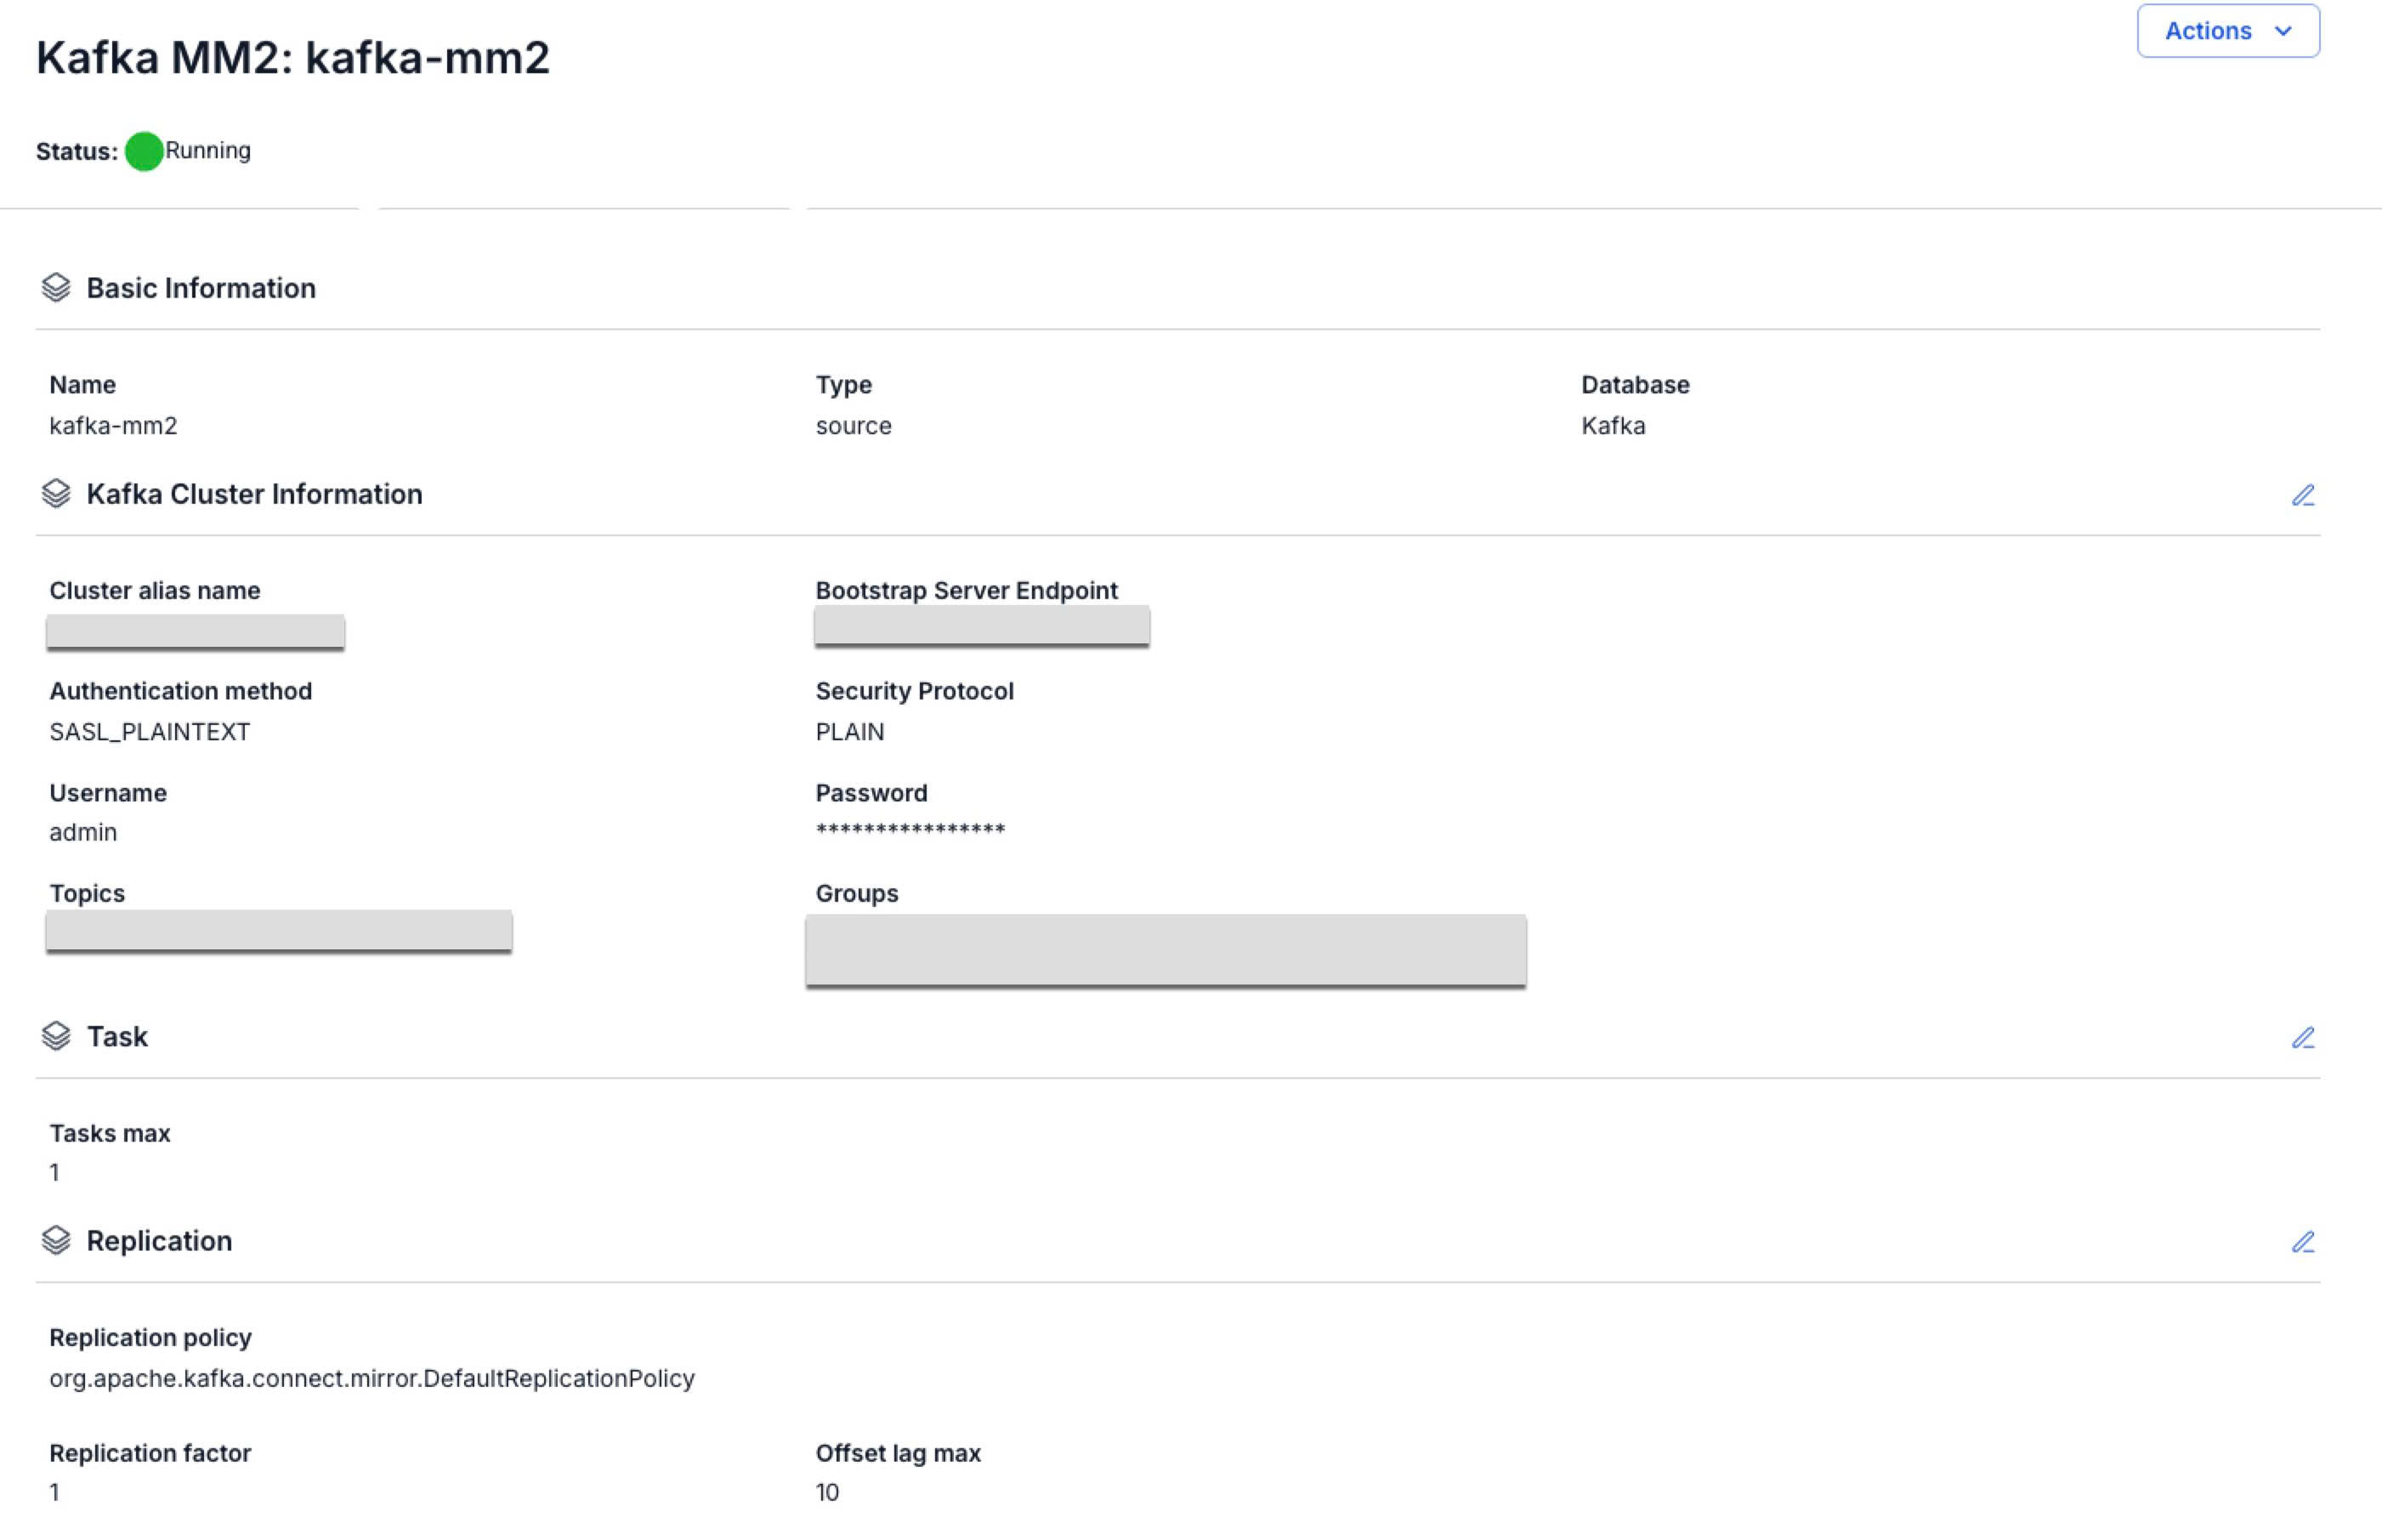This screenshot has width=2382, height=1540.
Task: Click the 'Tasks max' label
Action: (x=110, y=1133)
